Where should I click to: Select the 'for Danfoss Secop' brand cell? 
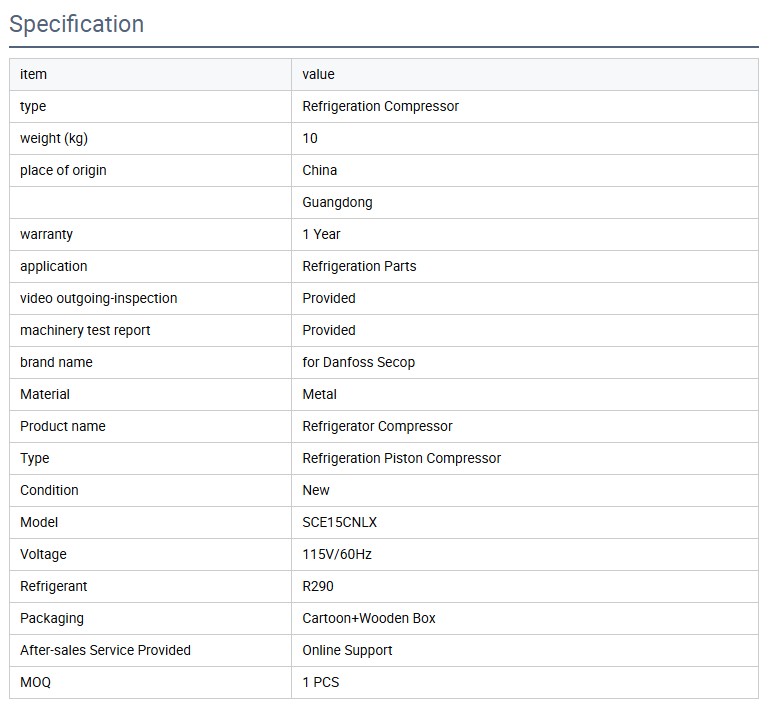click(358, 362)
